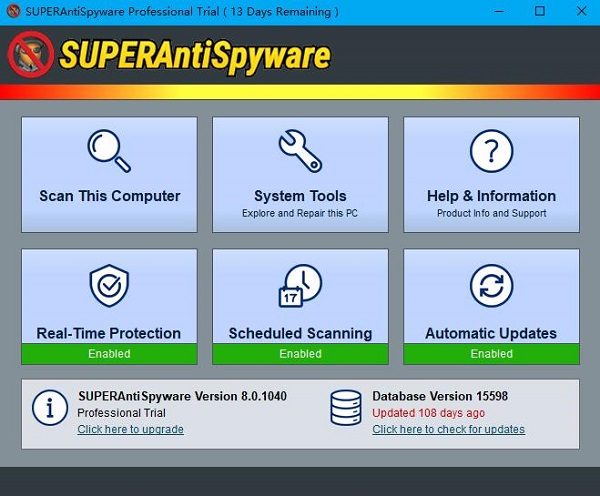
Task: Click the 'Professional Trial' license text
Action: coord(121,413)
